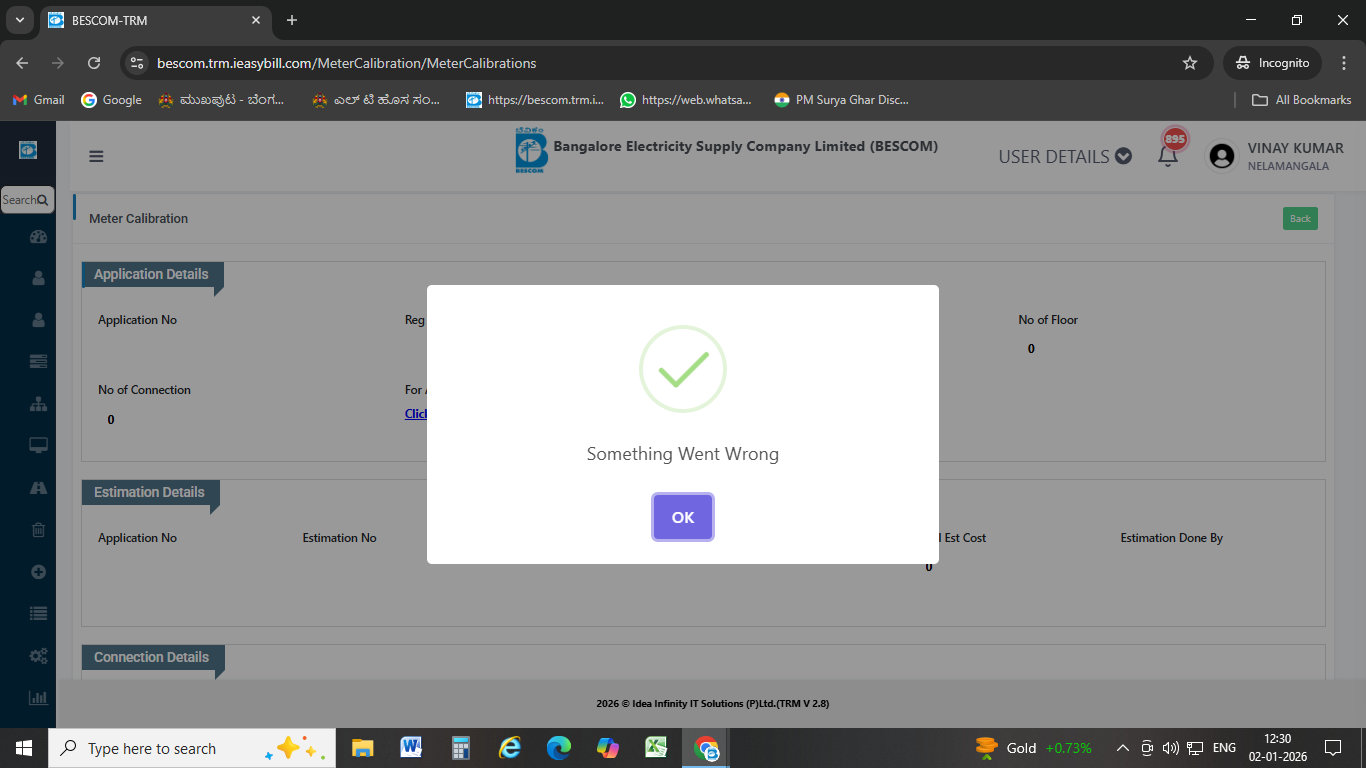Open the Windows notification center
This screenshot has width=1366, height=768.
coord(1333,748)
